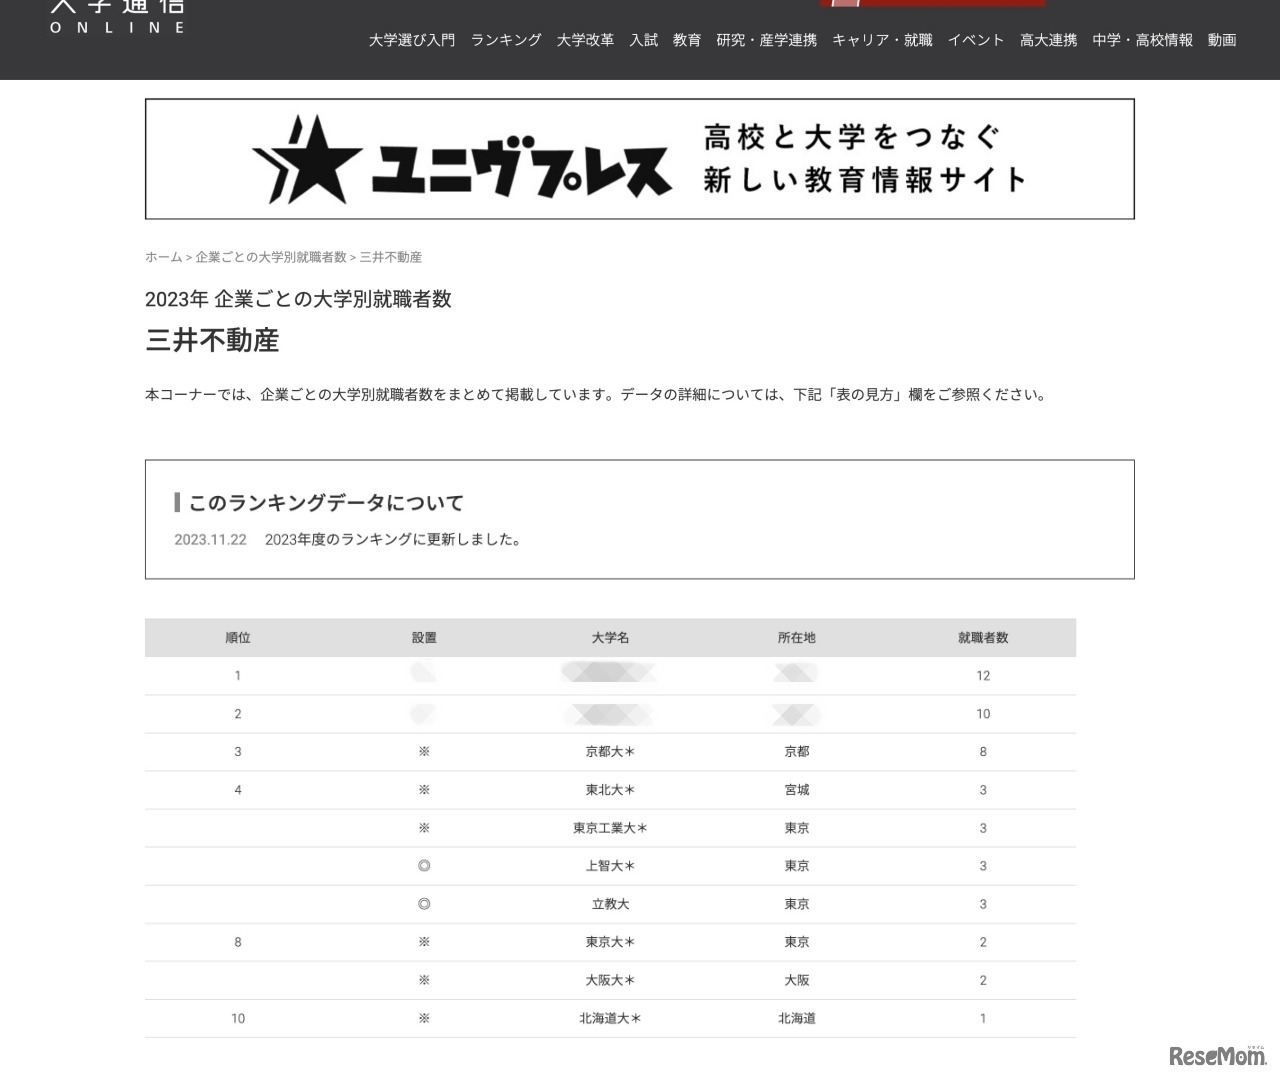The width and height of the screenshot is (1280, 1079).
Task: Select 東京大＊ in the table
Action: tap(610, 942)
